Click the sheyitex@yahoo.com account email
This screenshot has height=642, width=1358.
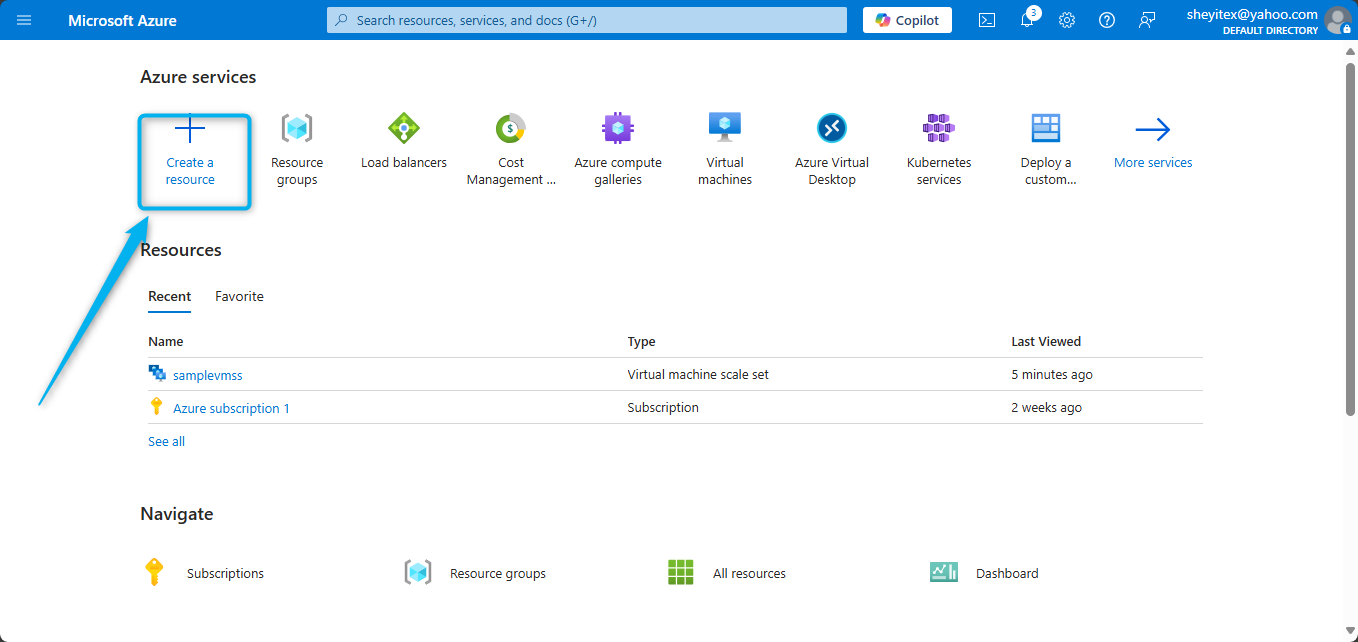[1252, 14]
